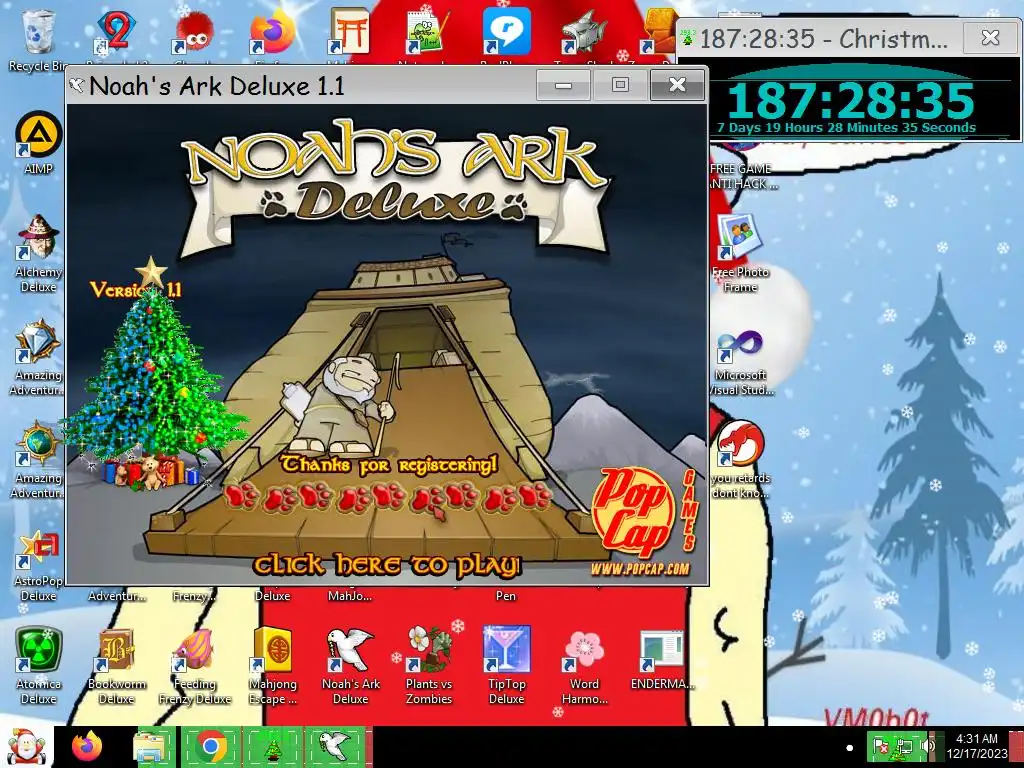Launch Microsoft Visual Studio shortcut
1024x768 pixels.
pos(740,362)
